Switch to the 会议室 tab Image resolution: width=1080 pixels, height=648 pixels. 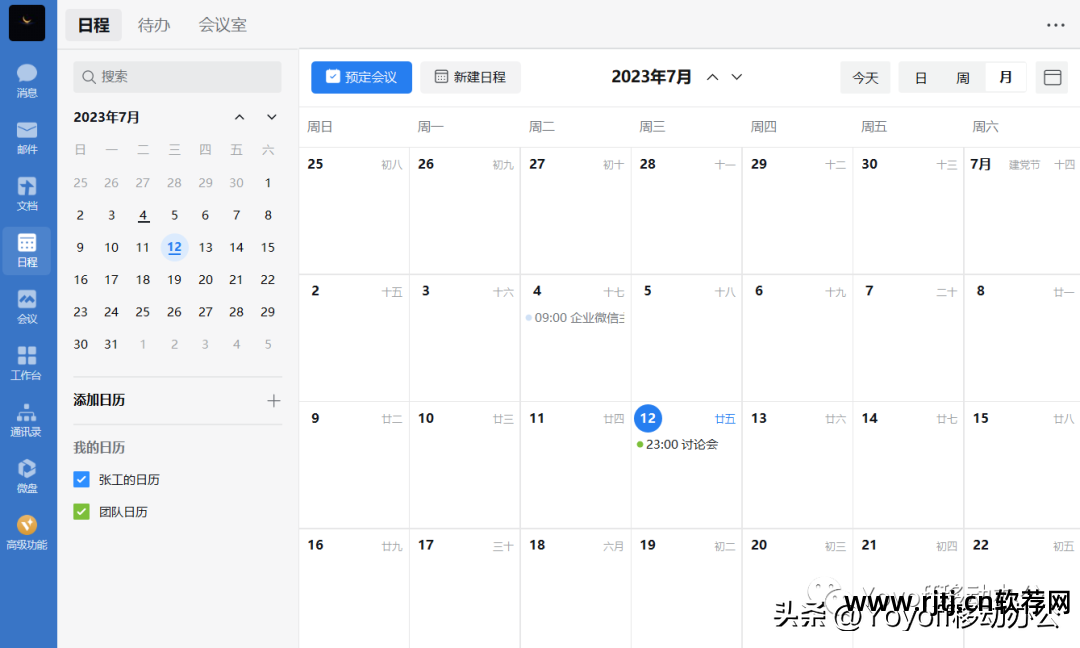[x=222, y=24]
